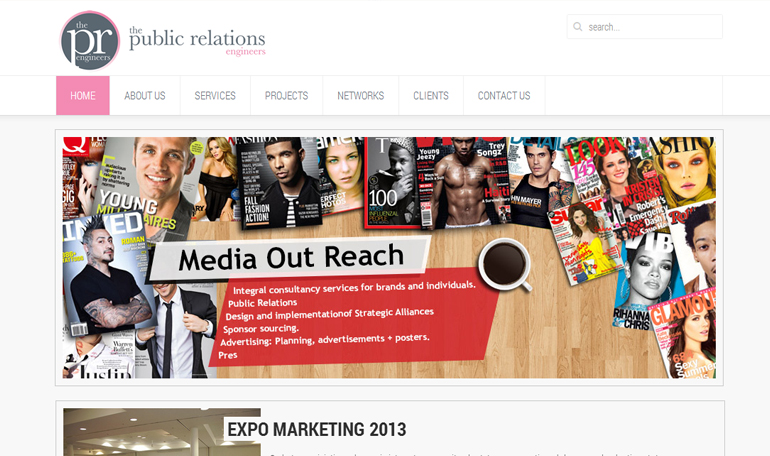The image size is (770, 456).
Task: Open the EXPO MARKETING 2013 article heading
Action: click(x=317, y=429)
